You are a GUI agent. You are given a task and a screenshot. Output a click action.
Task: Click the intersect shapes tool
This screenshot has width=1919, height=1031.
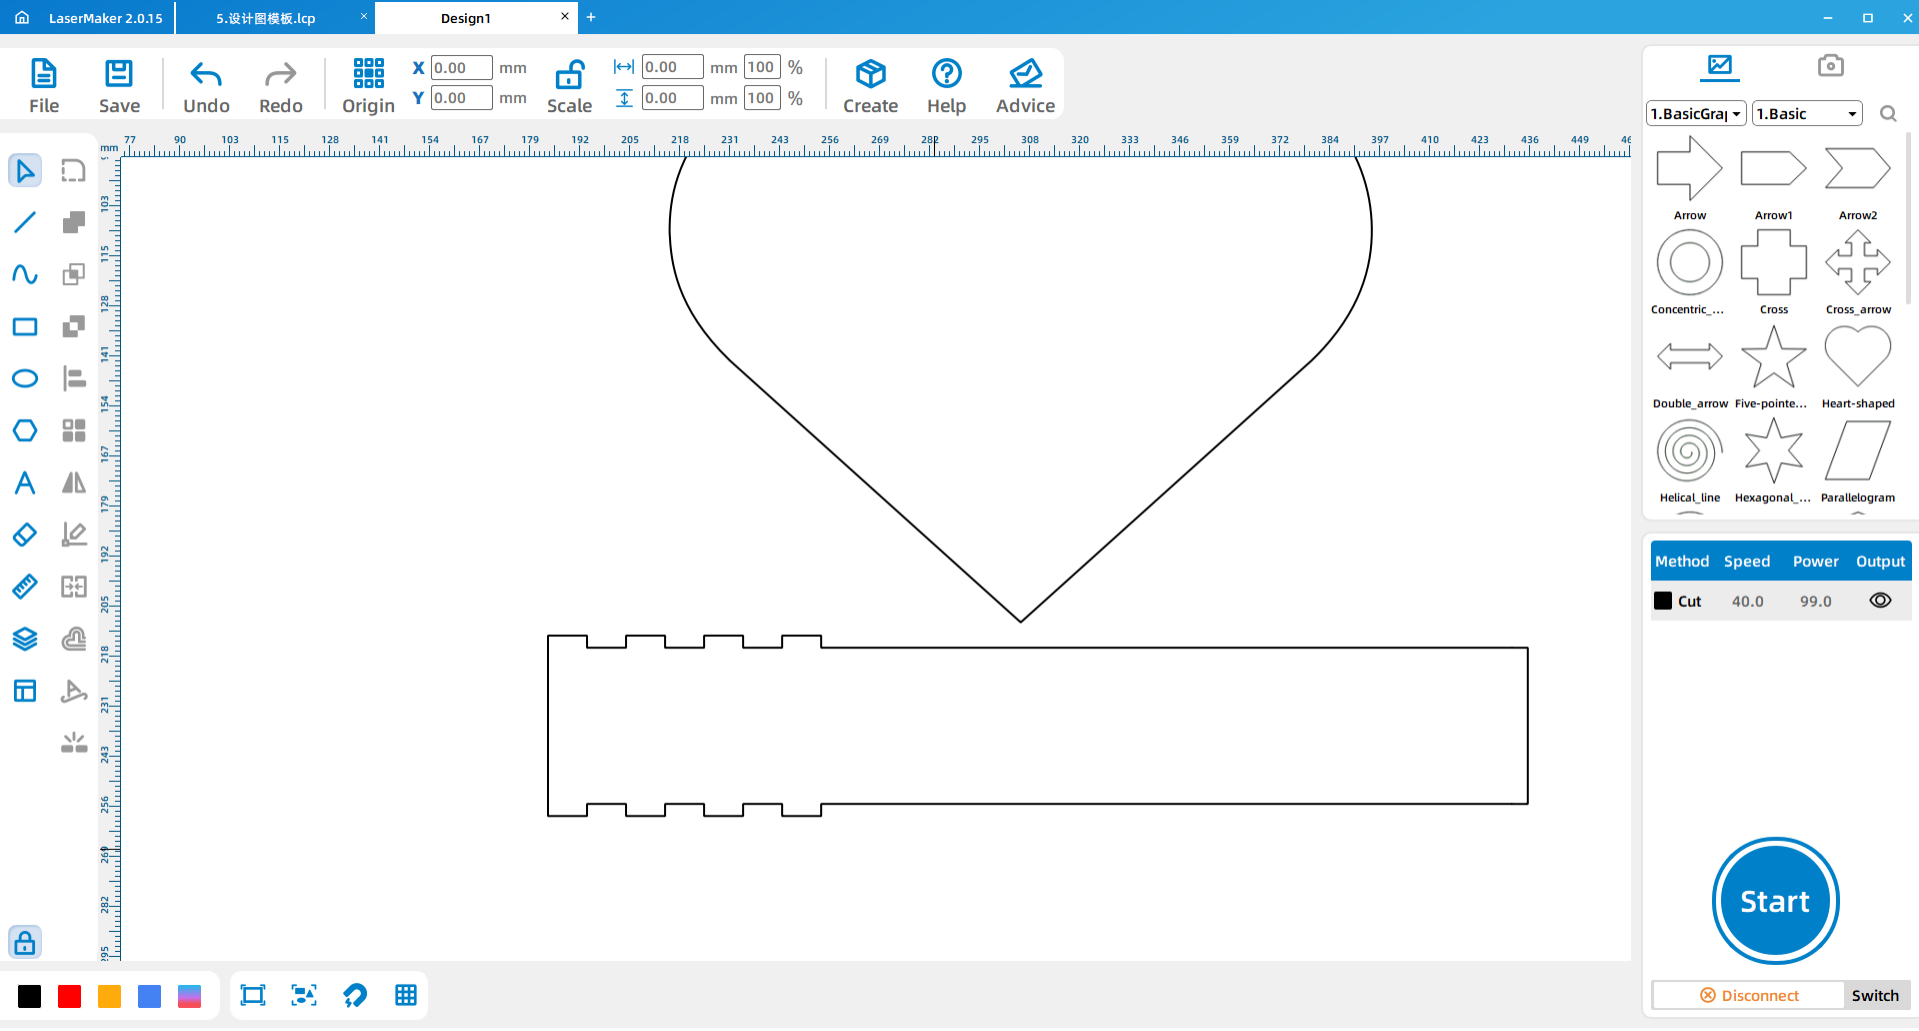pos(74,274)
